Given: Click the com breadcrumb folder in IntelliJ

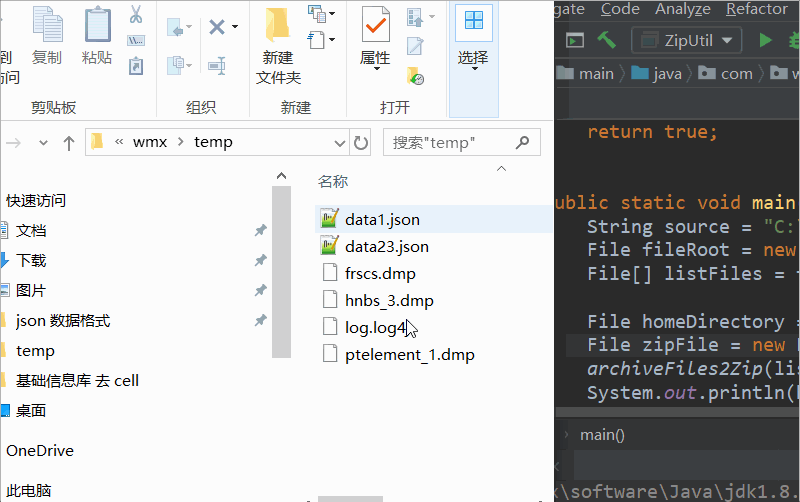Looking at the screenshot, I should click(726, 73).
